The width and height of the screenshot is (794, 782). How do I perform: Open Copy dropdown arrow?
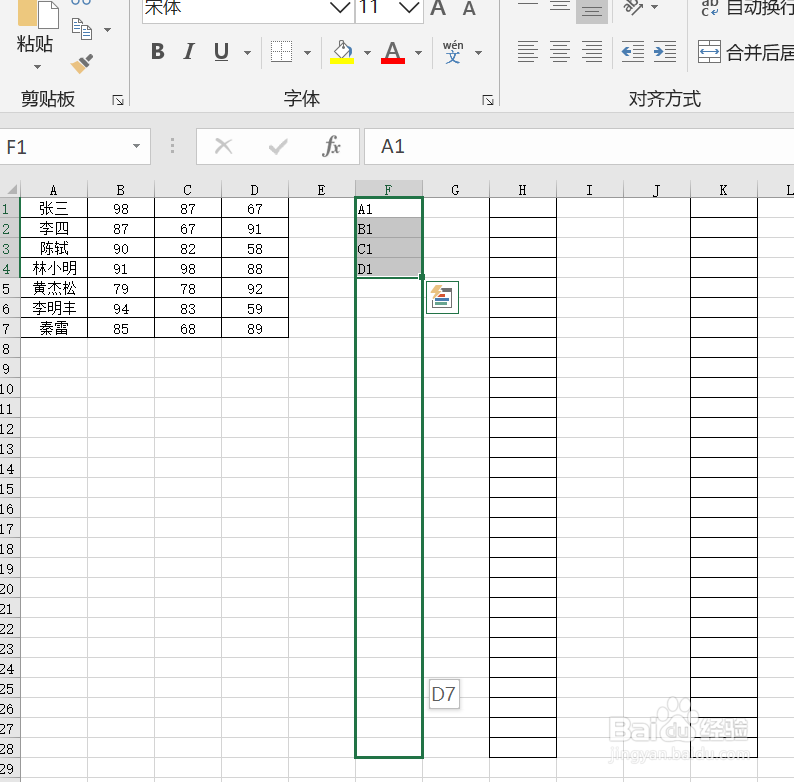(107, 30)
